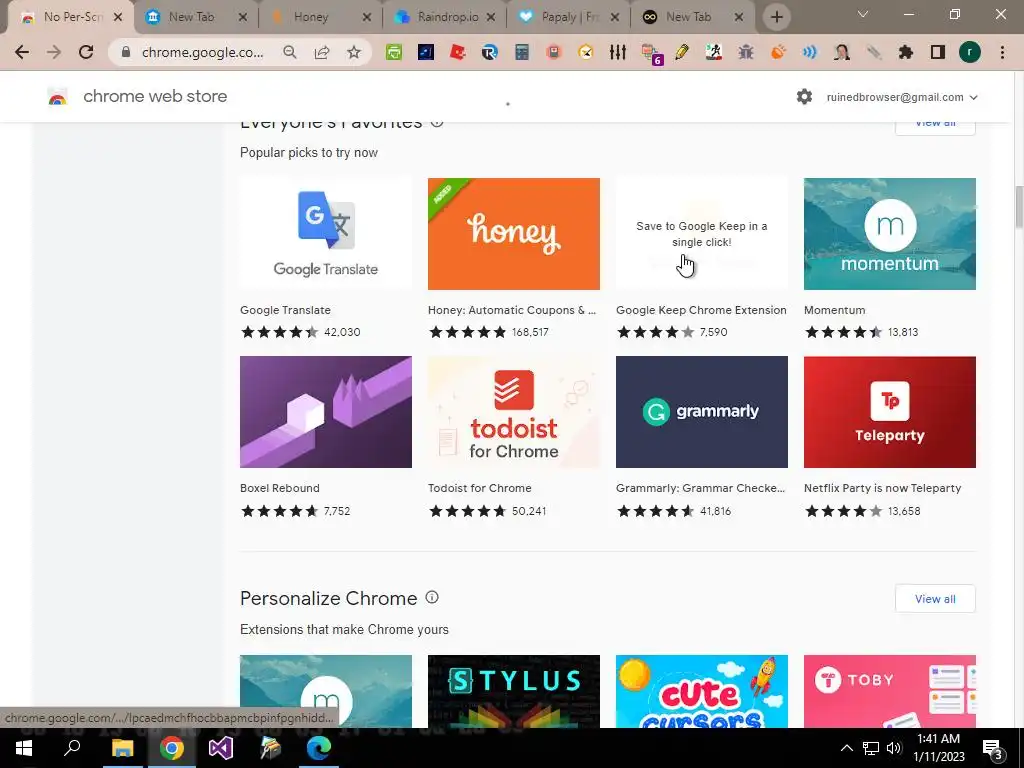Viewport: 1024px width, 768px height.
Task: Open the equalizer sliders extension icon
Action: tap(618, 52)
